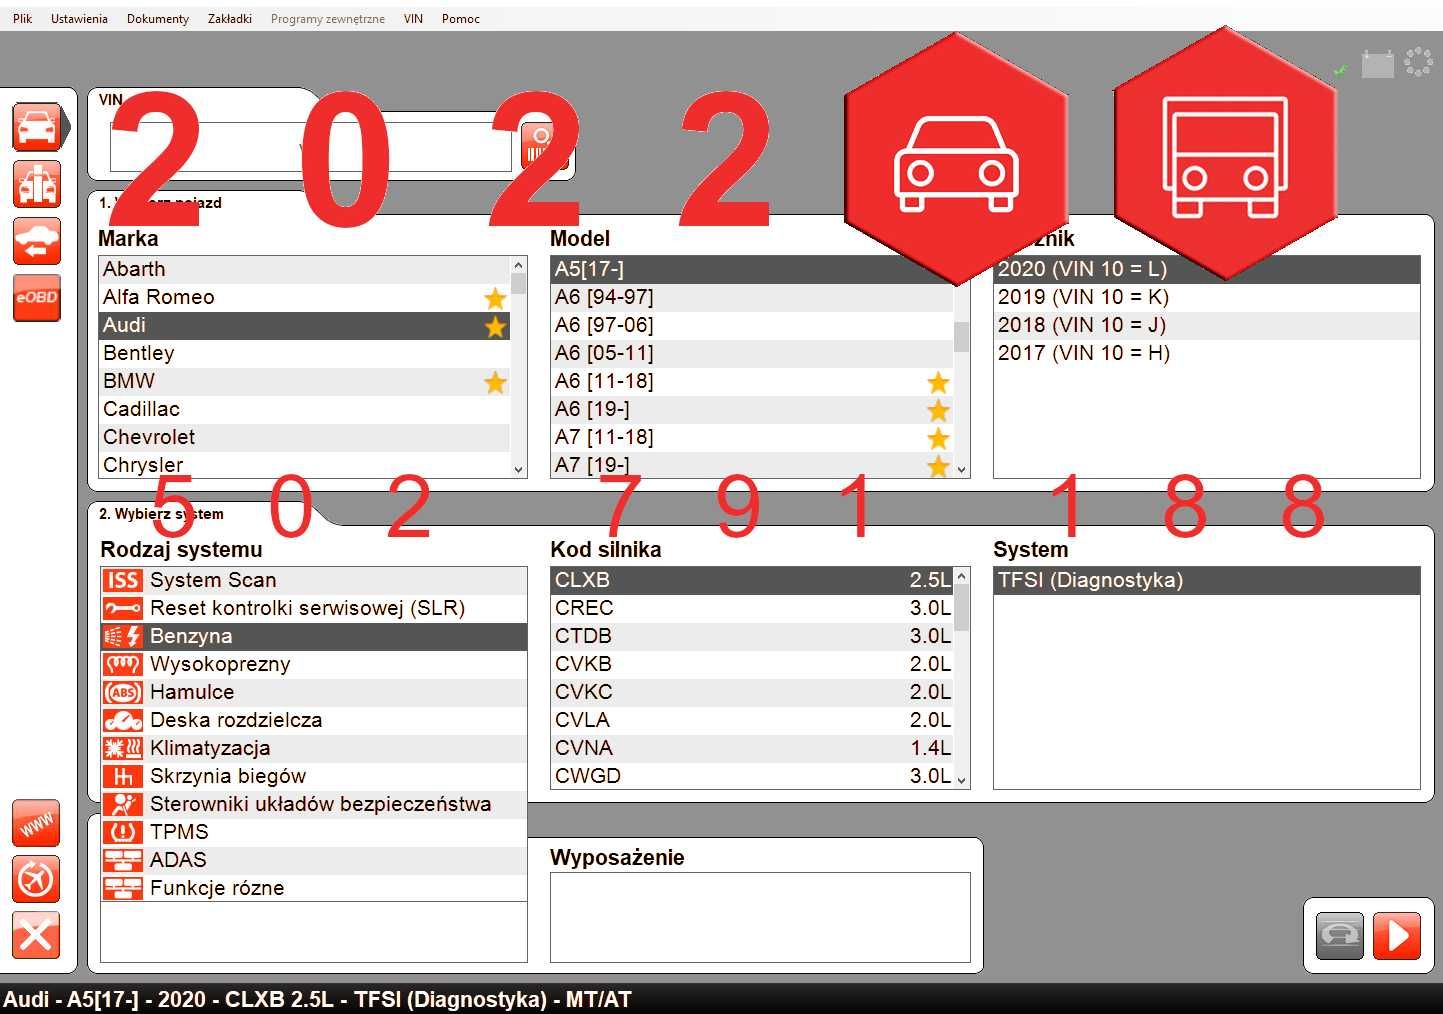Image resolution: width=1443 pixels, height=1014 pixels.
Task: Select engine code CWGD 3.0L
Action: pyautogui.click(x=752, y=776)
